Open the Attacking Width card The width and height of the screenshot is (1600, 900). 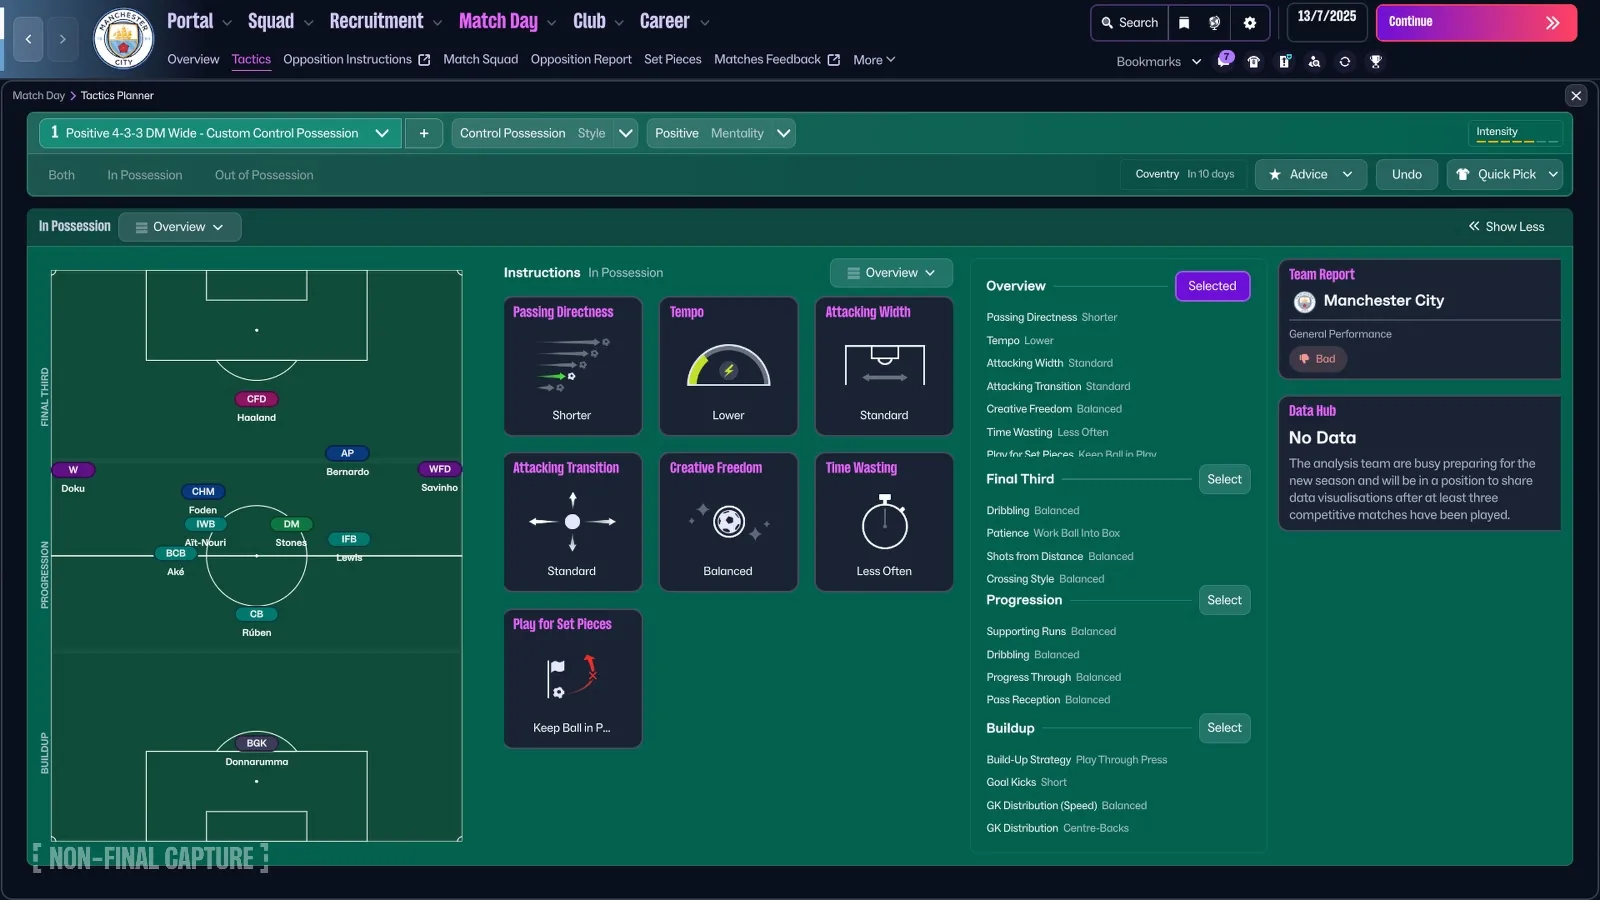click(884, 366)
